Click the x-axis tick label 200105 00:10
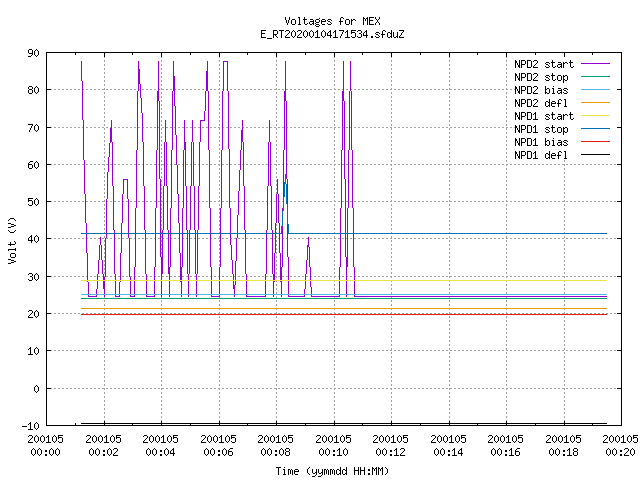 coord(334,446)
